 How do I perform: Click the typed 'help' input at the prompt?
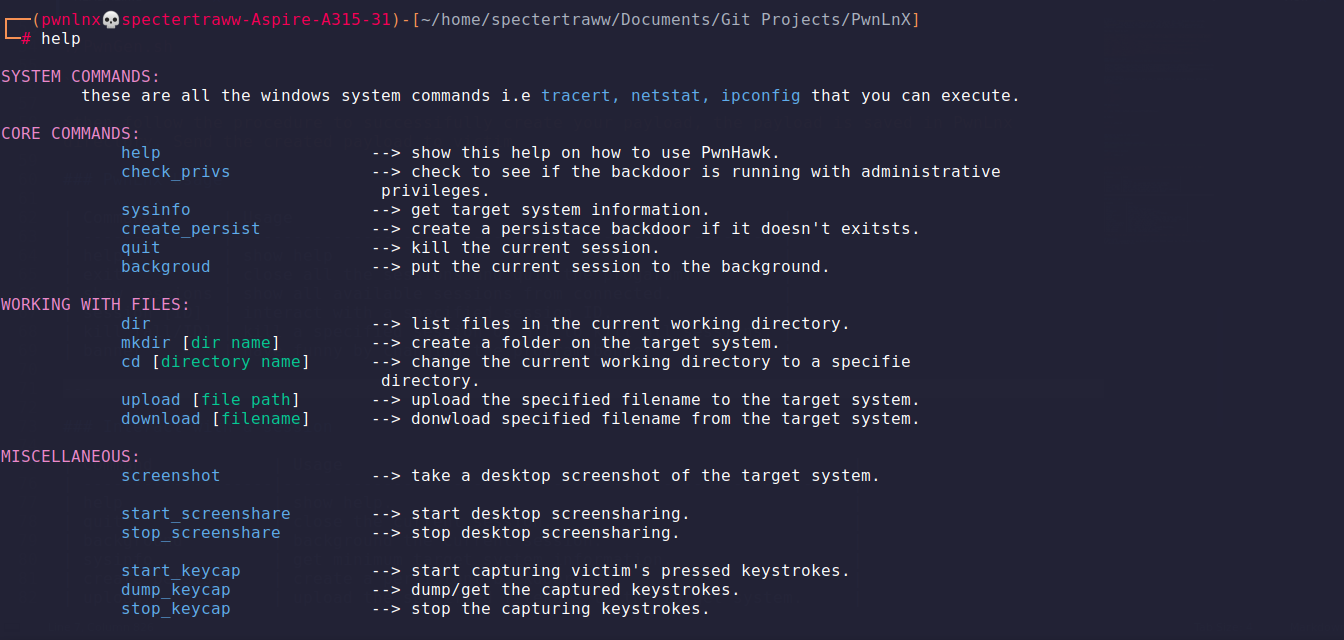(x=61, y=39)
